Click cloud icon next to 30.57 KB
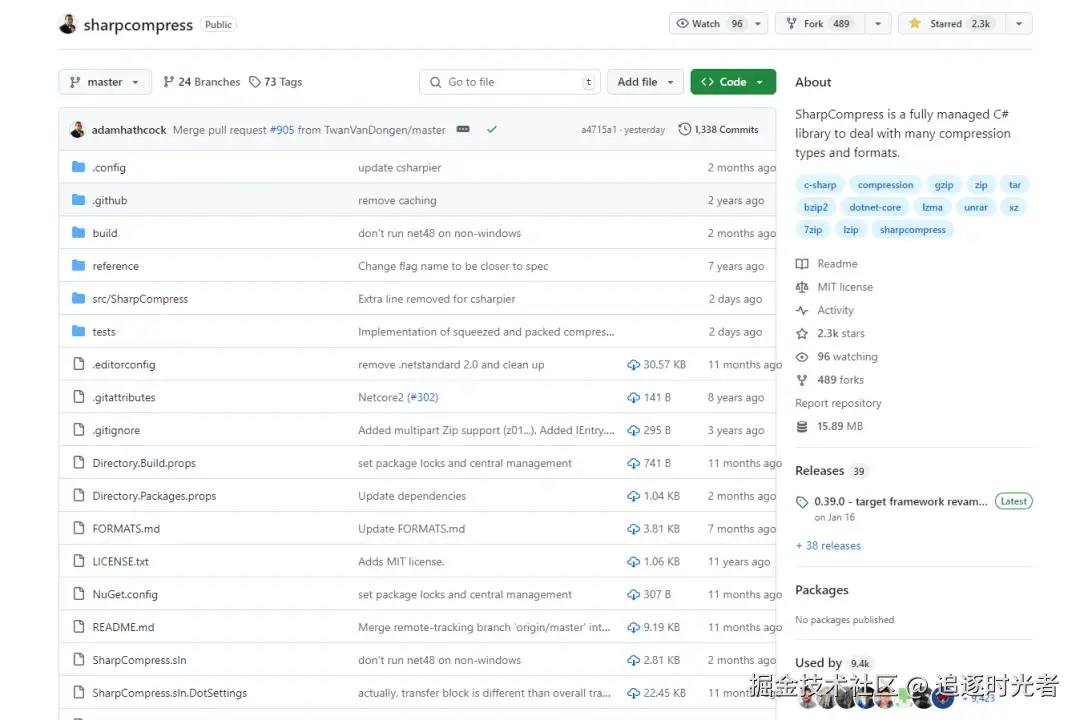 click(x=633, y=364)
